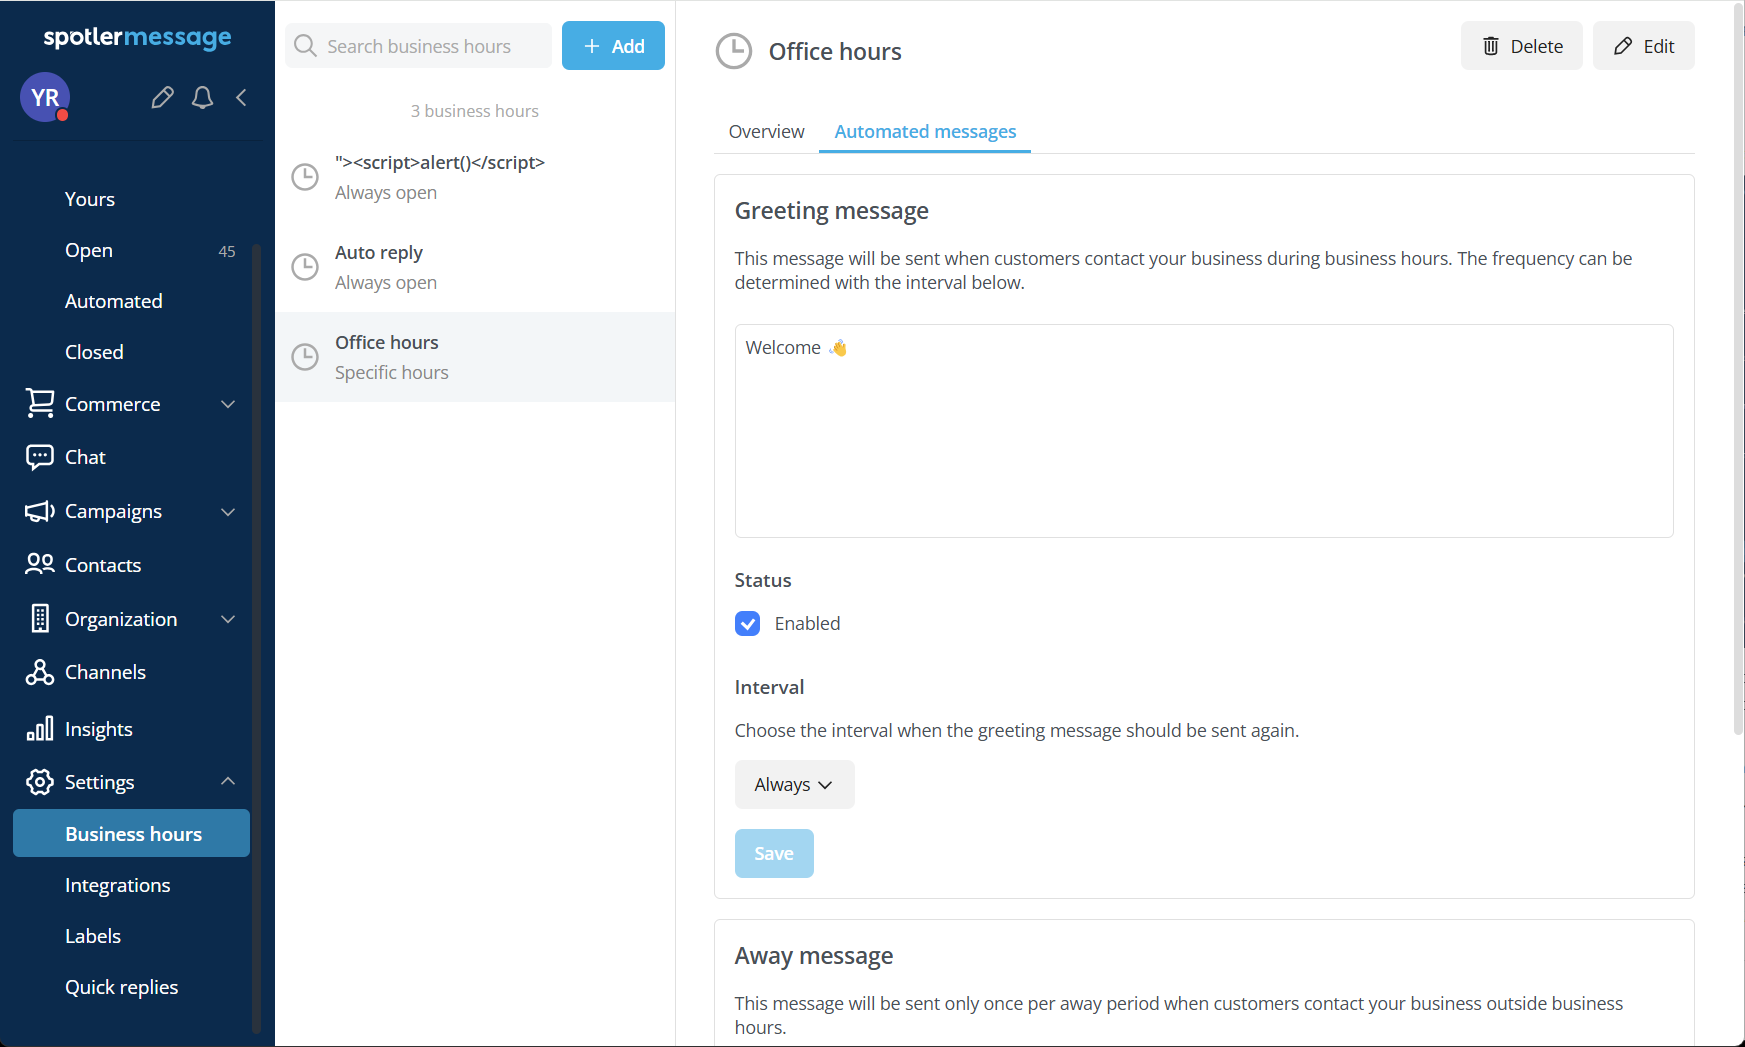
Task: Go to Chat via speech bubble icon
Action: click(x=40, y=457)
